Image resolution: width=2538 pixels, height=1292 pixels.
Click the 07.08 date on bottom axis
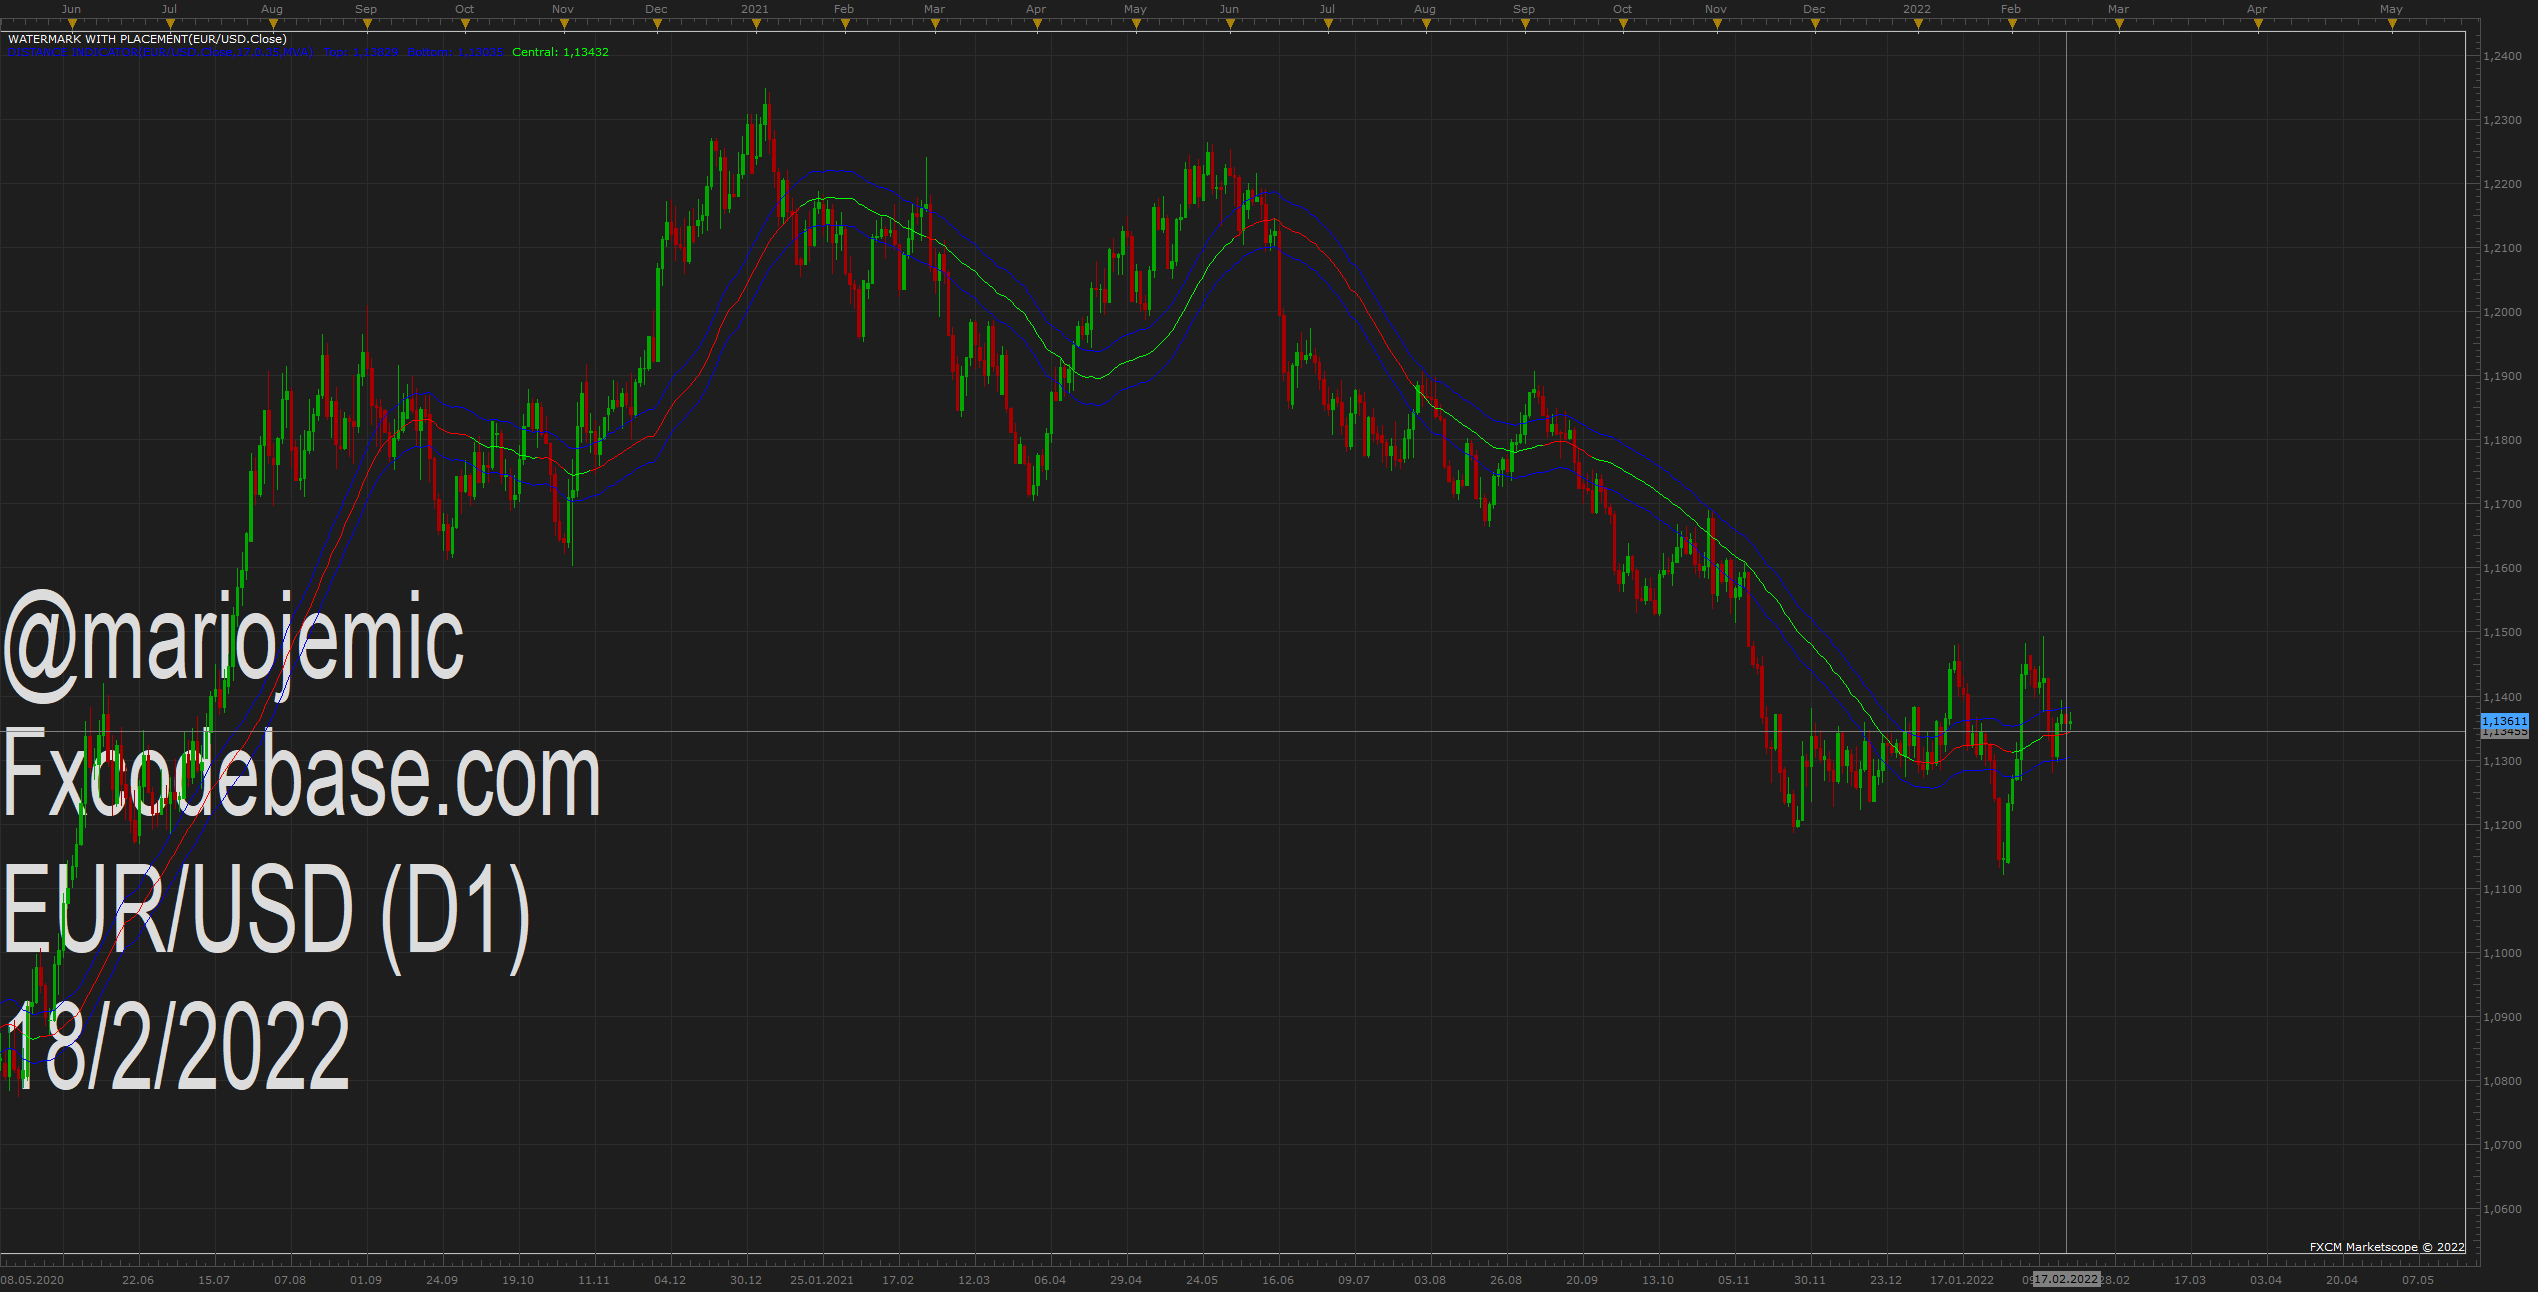point(290,1280)
